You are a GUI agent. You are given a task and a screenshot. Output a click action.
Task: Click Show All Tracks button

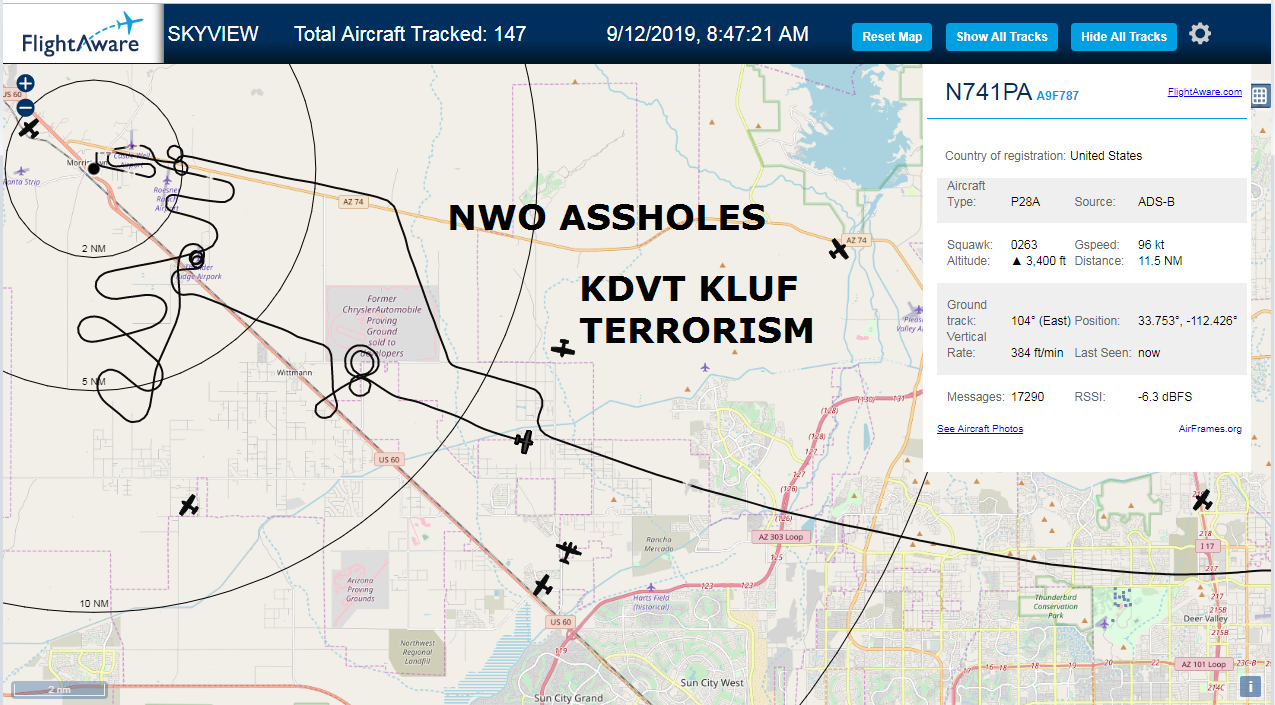tap(1001, 37)
